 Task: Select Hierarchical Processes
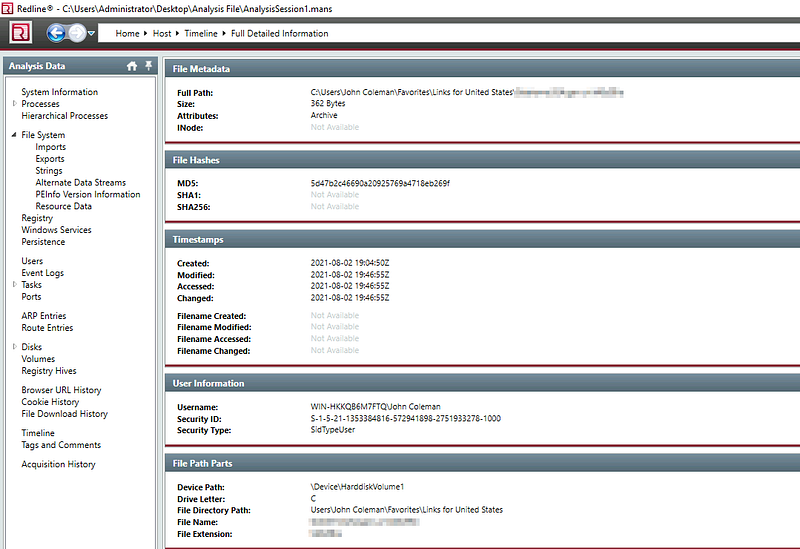point(64,116)
